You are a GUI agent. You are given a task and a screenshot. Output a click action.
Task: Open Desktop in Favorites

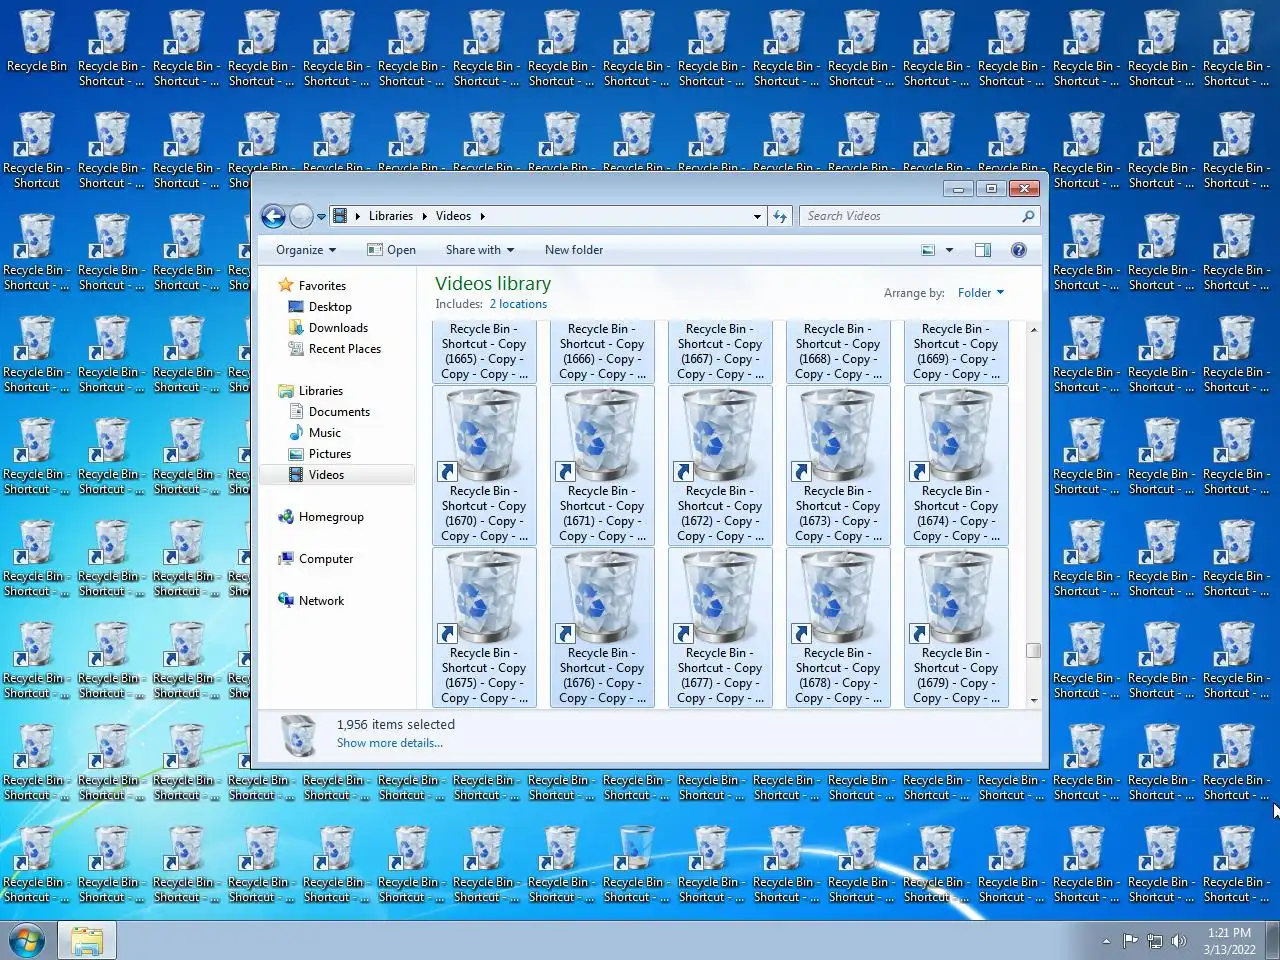click(330, 307)
